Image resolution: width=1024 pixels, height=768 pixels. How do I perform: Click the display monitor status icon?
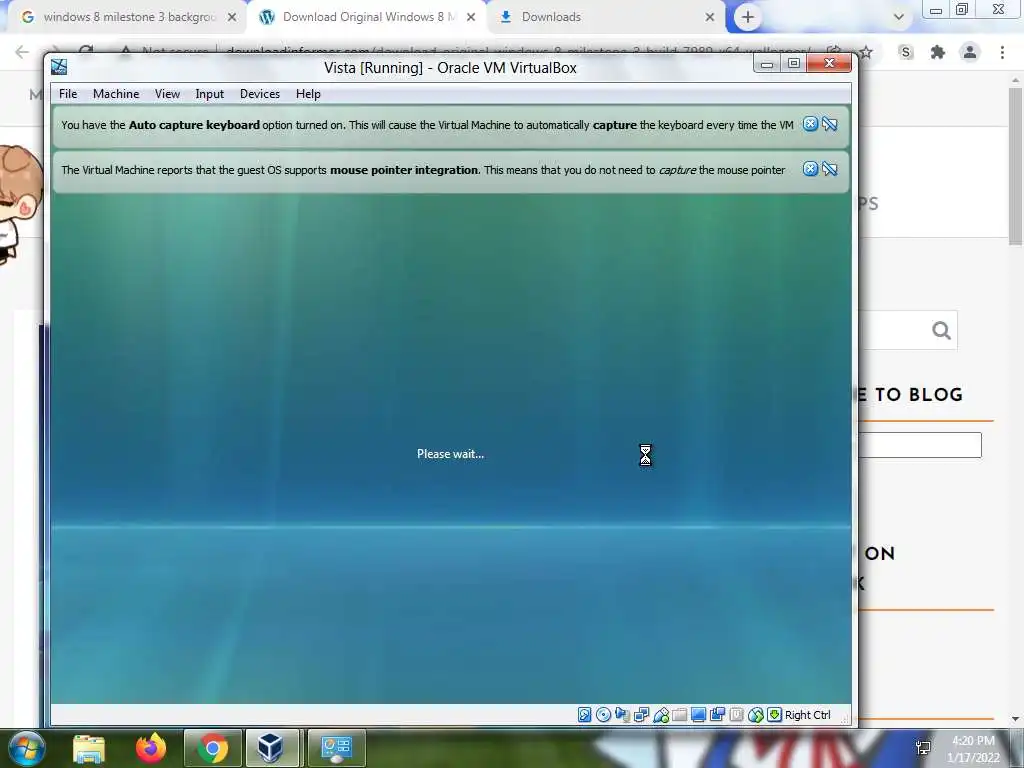point(698,715)
